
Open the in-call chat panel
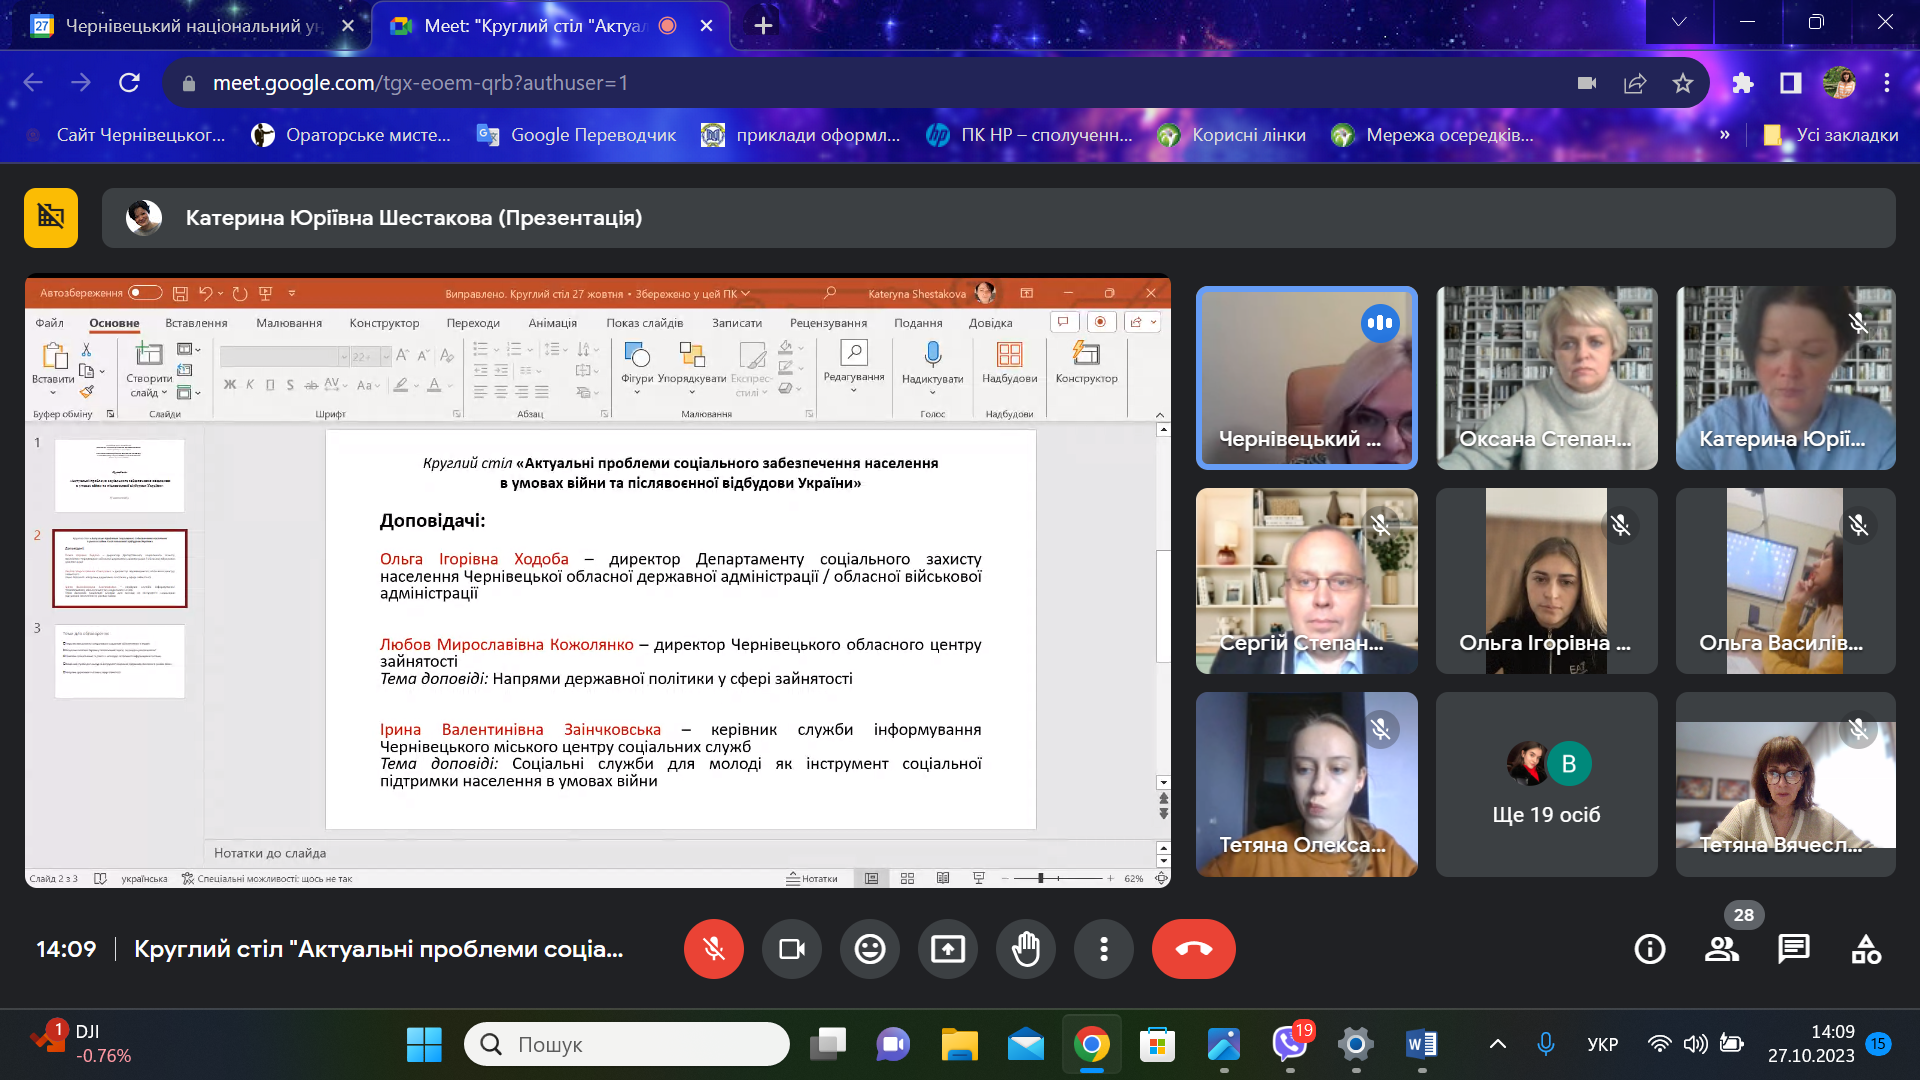point(1793,948)
